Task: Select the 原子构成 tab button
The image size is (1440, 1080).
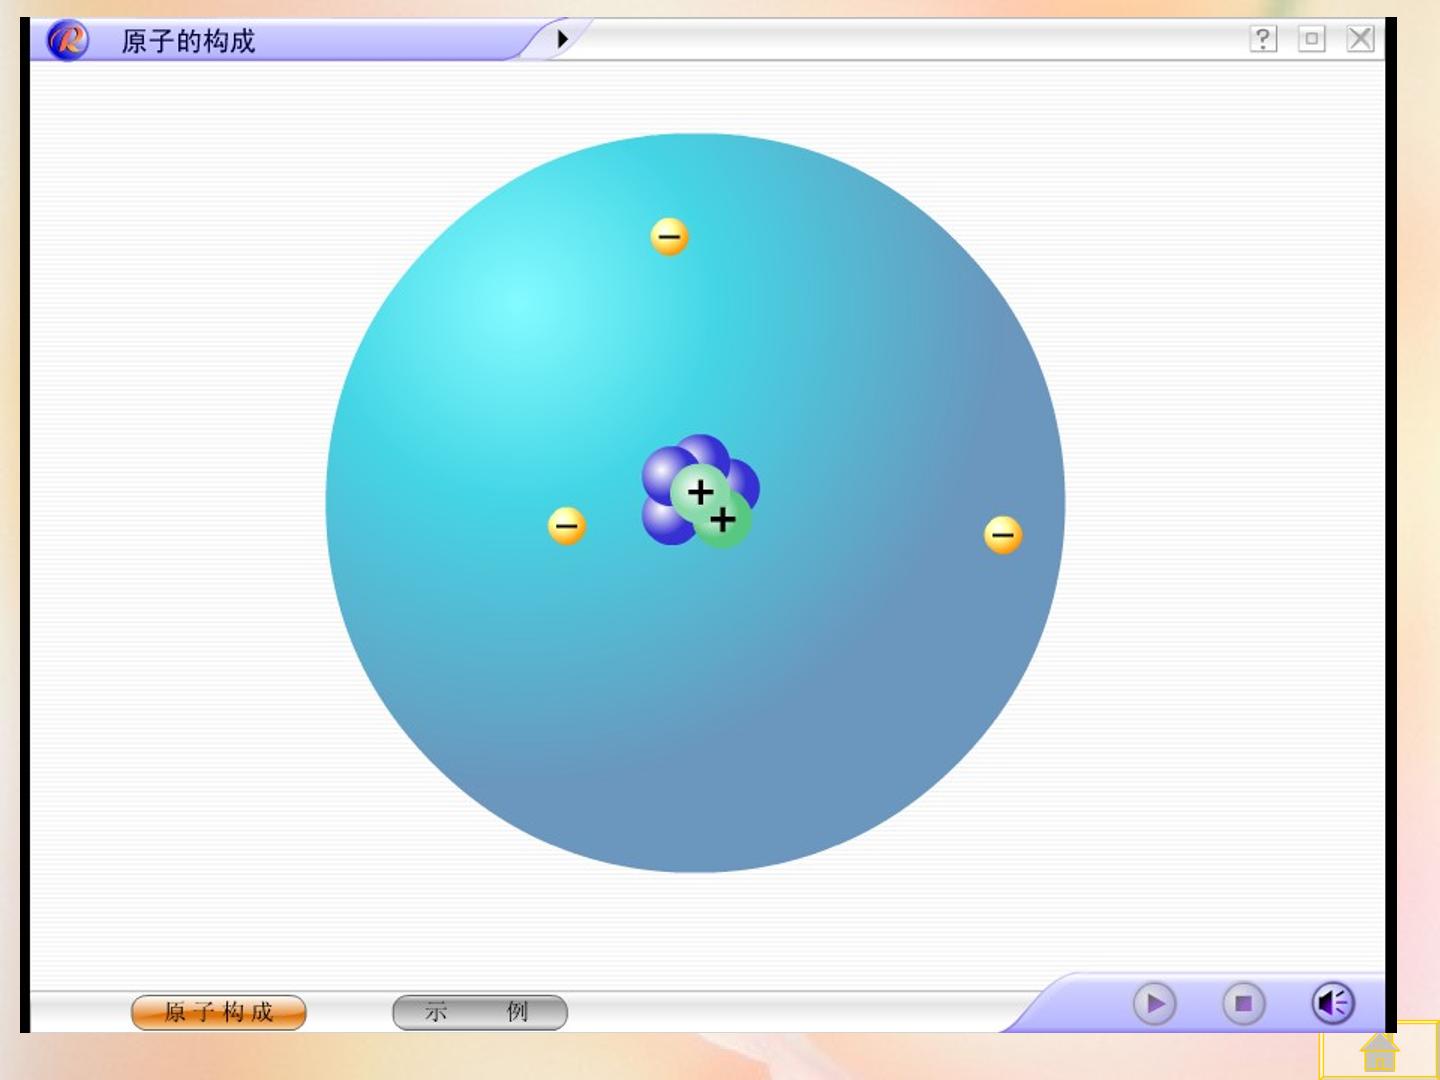Action: point(219,1012)
